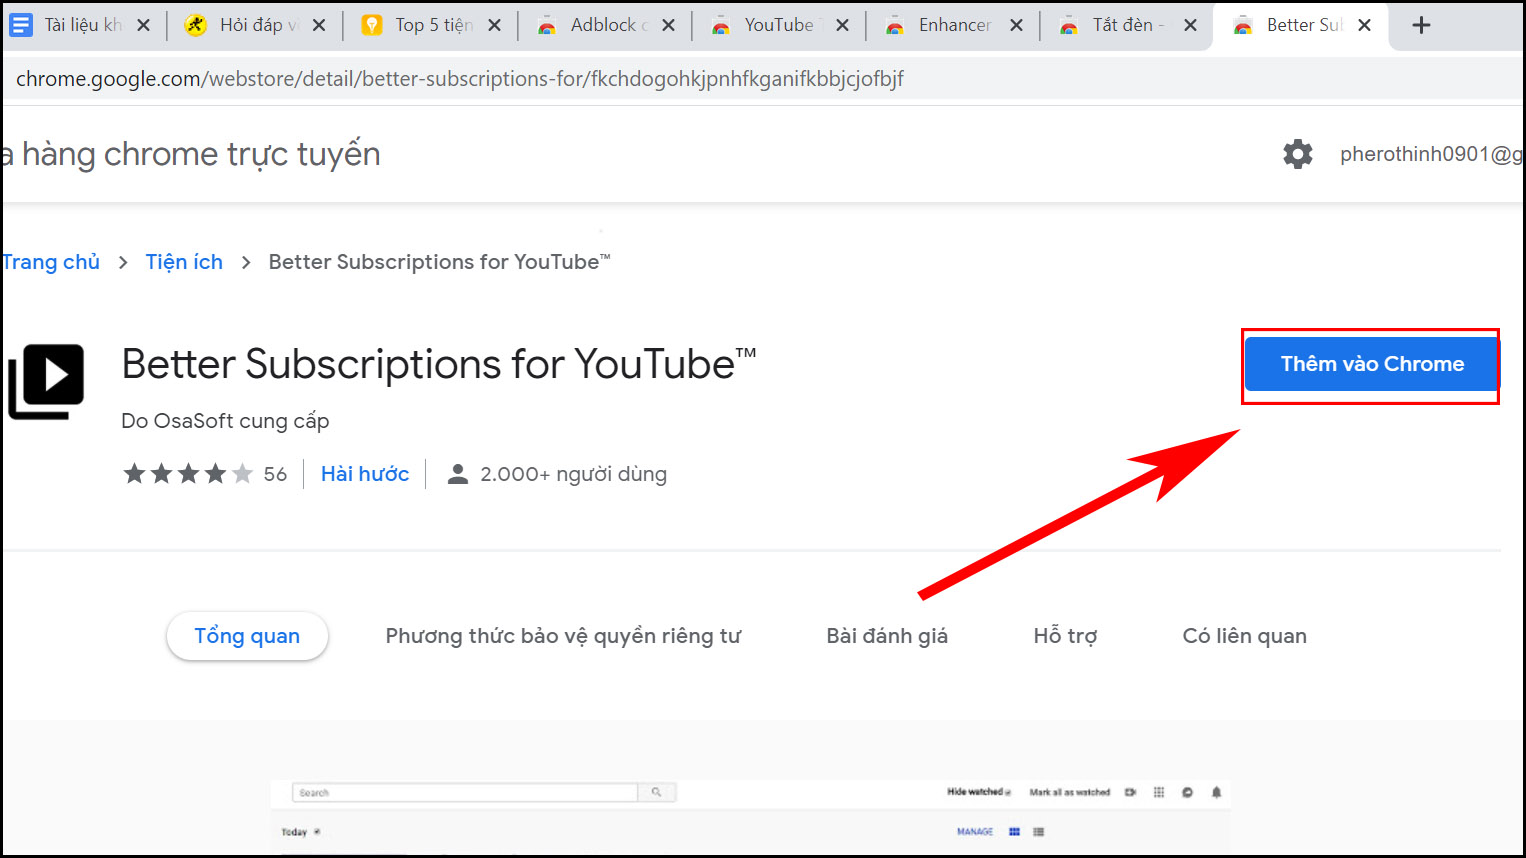1526x858 pixels.
Task: Click 'Do OsaSoft cung cấp' text
Action: 225,421
